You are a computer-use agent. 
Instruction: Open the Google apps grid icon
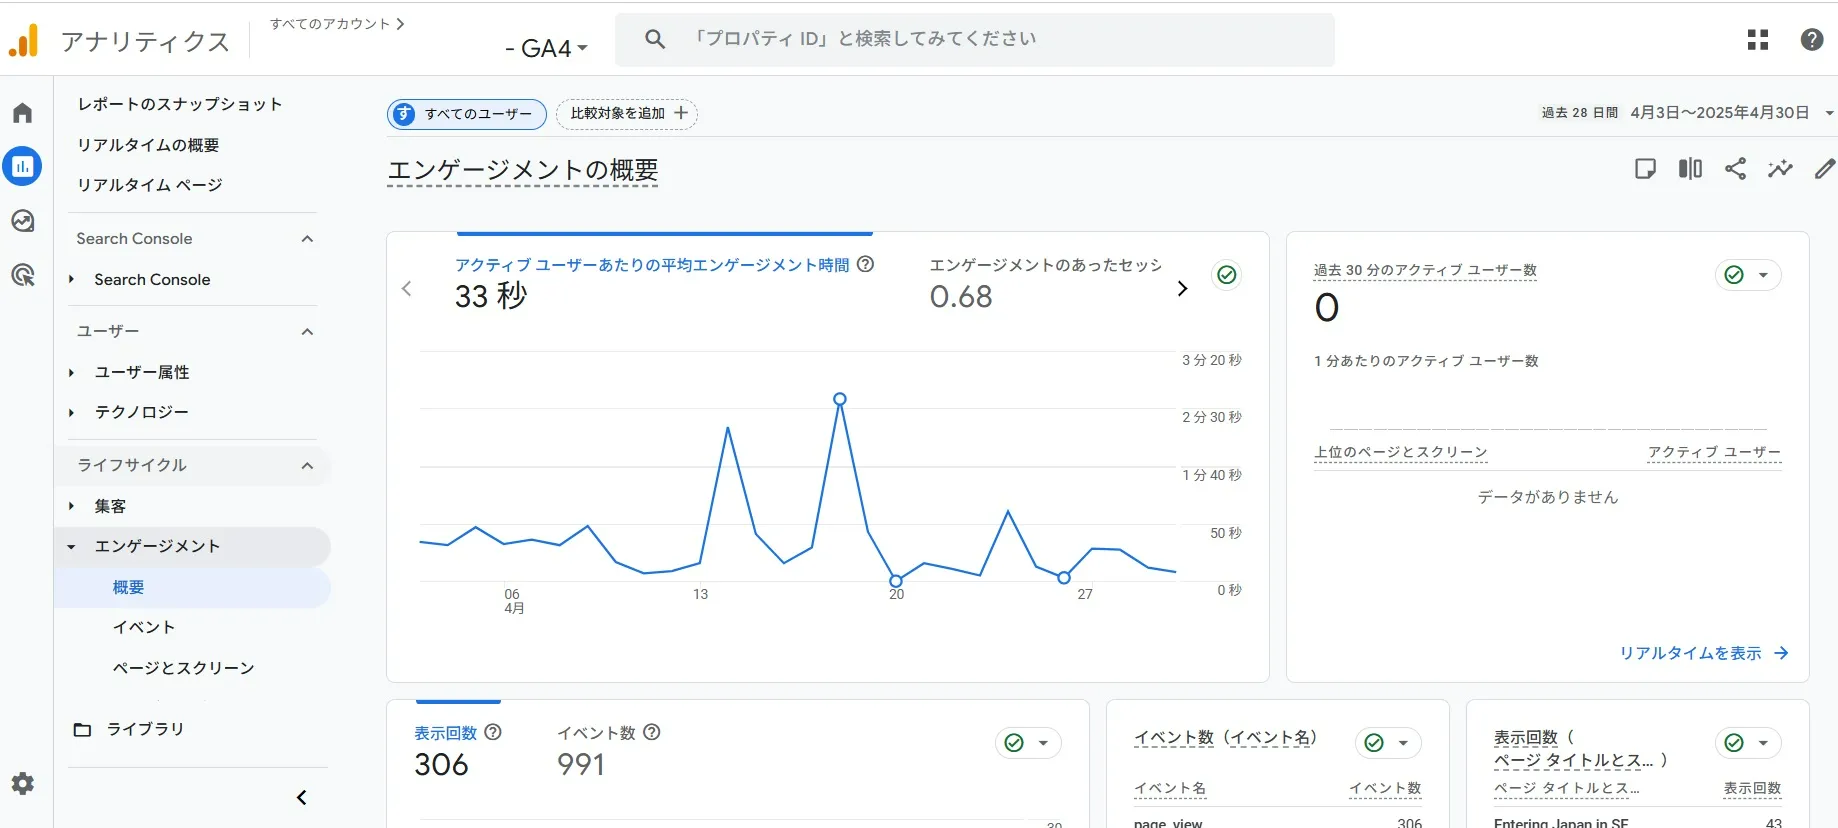click(1758, 39)
